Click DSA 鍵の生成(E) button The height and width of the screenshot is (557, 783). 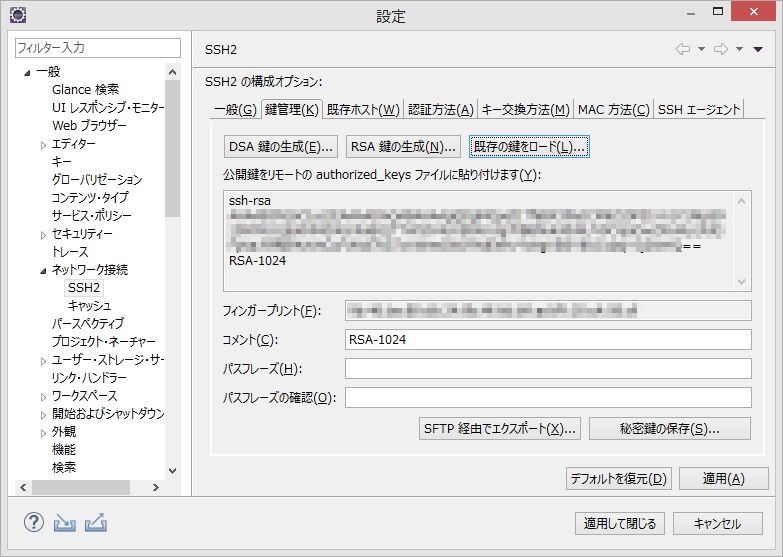(x=281, y=147)
